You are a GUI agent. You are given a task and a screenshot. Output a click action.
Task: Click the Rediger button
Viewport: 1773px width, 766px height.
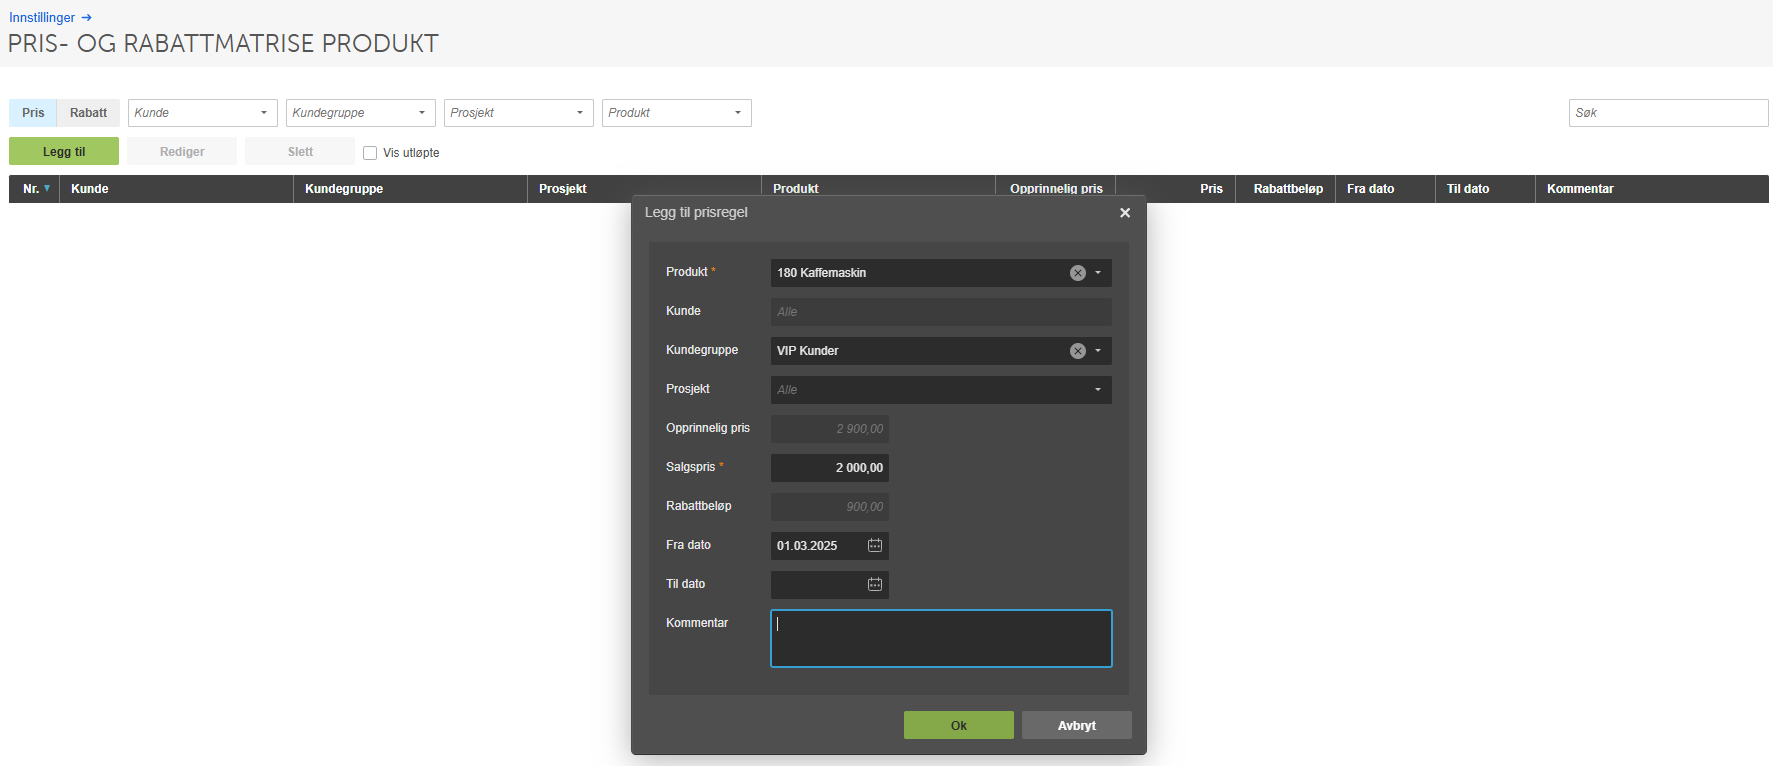click(x=182, y=151)
